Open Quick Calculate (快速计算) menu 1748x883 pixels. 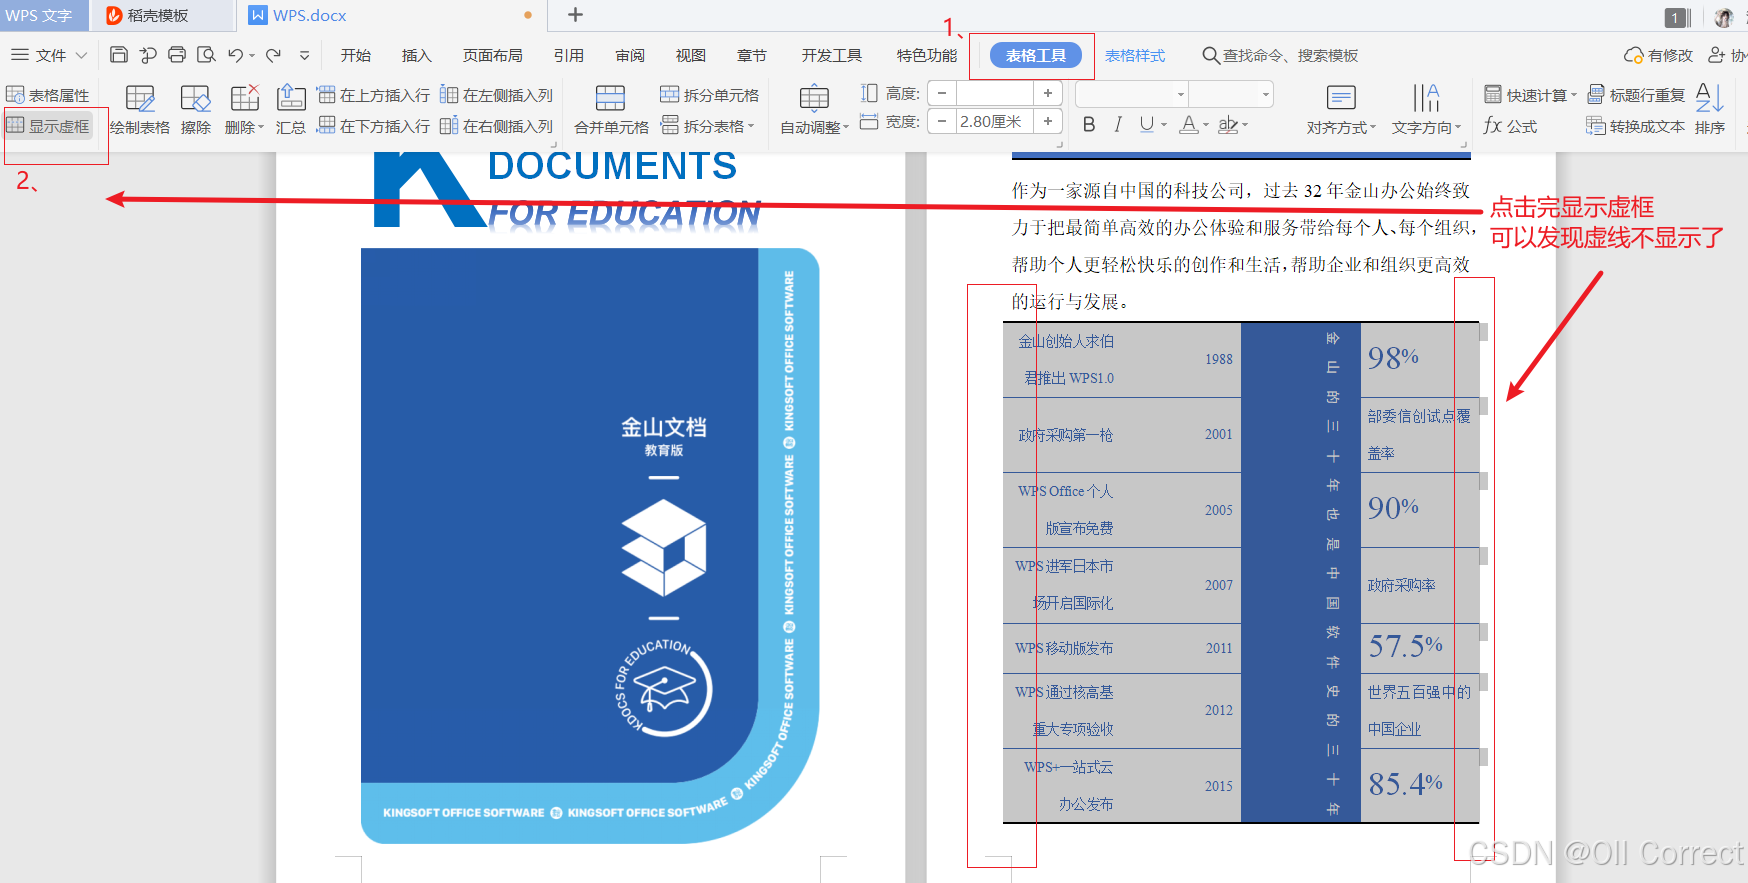coord(1530,95)
